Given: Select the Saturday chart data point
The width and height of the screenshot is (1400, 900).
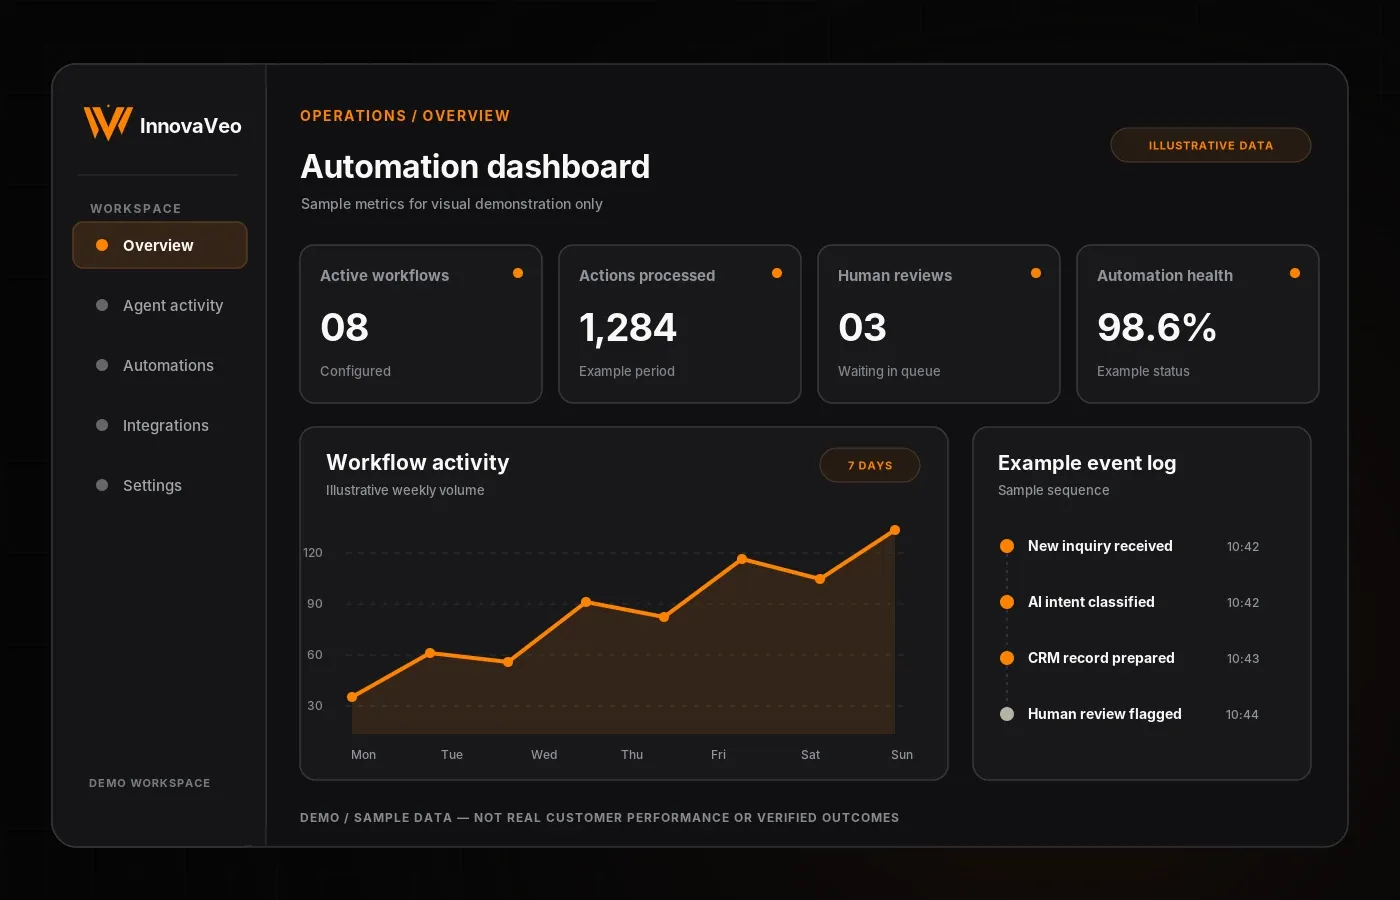Looking at the screenshot, I should (x=820, y=579).
